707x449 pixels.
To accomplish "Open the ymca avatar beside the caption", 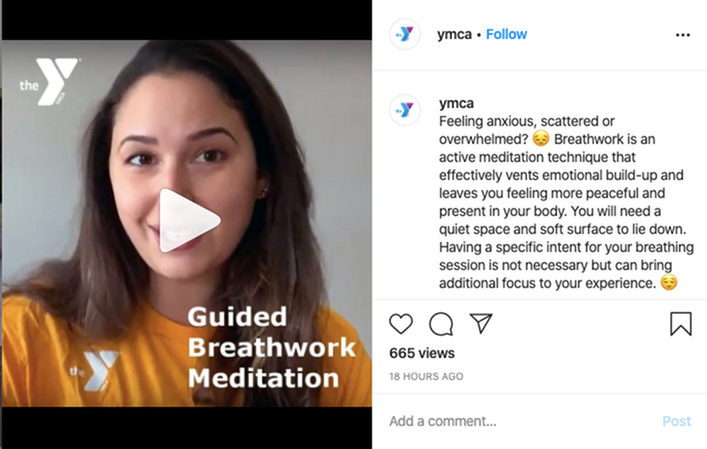I will click(405, 110).
